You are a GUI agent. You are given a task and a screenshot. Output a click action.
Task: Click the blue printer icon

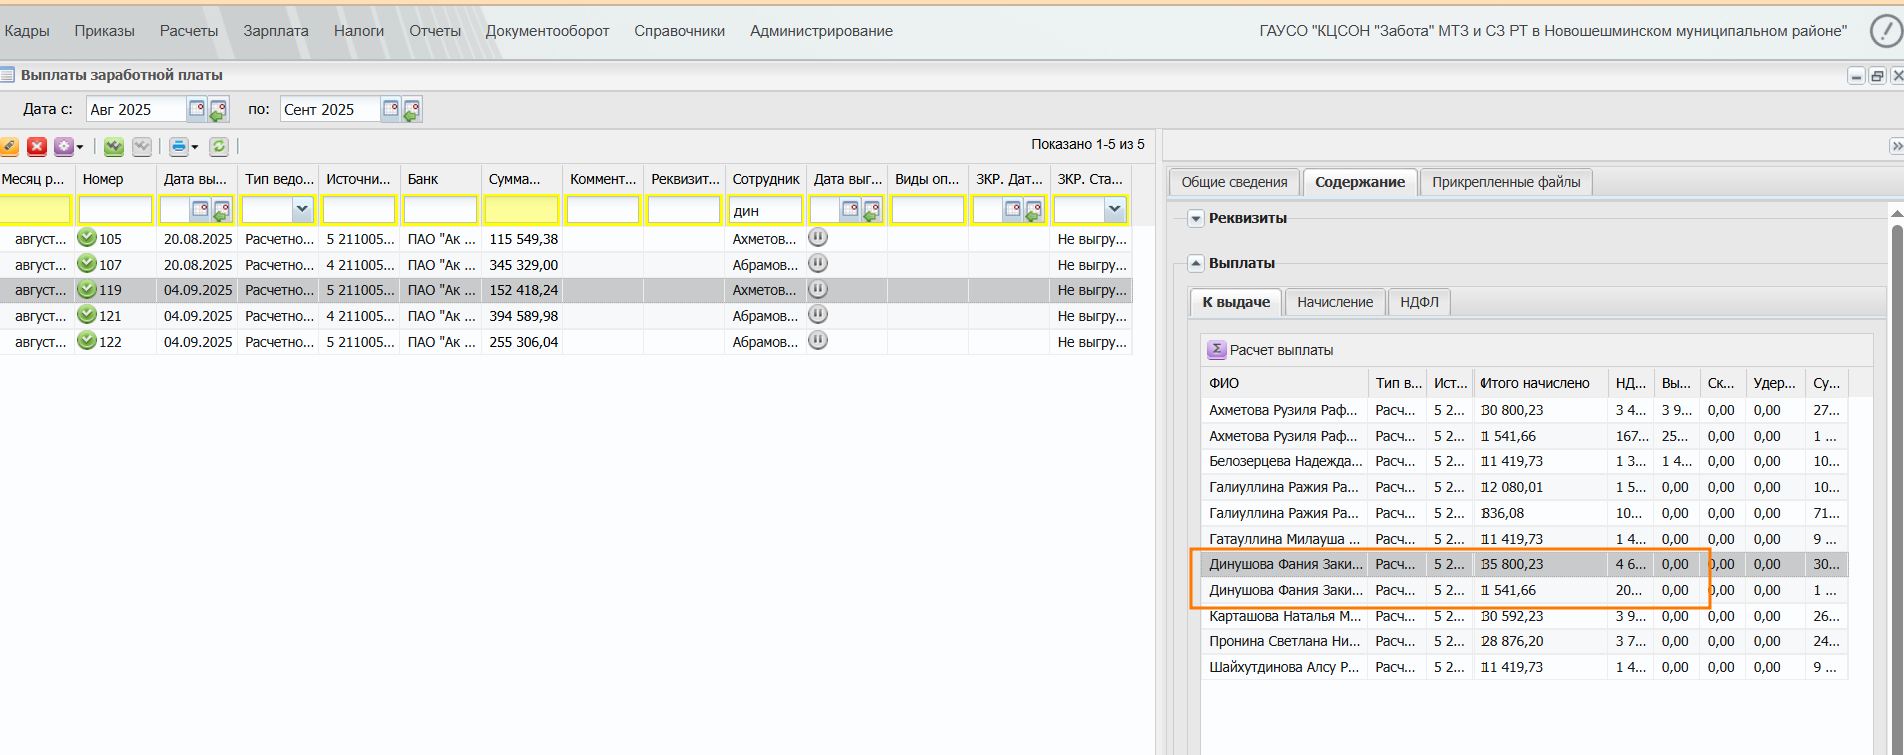pos(179,147)
